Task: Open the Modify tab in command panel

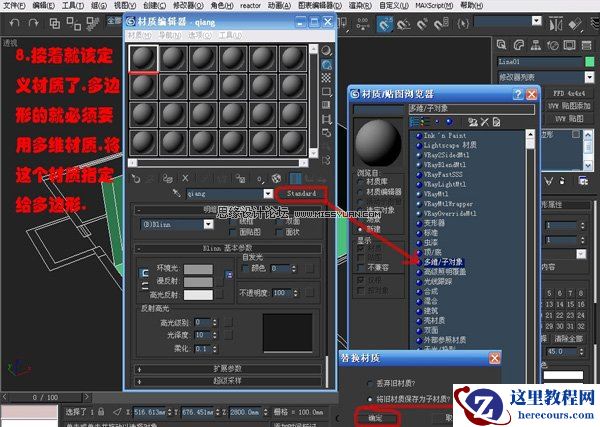Action: click(x=518, y=45)
